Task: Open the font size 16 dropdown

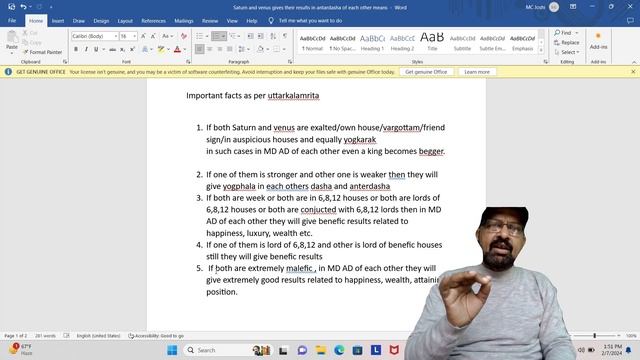Action: click(134, 36)
